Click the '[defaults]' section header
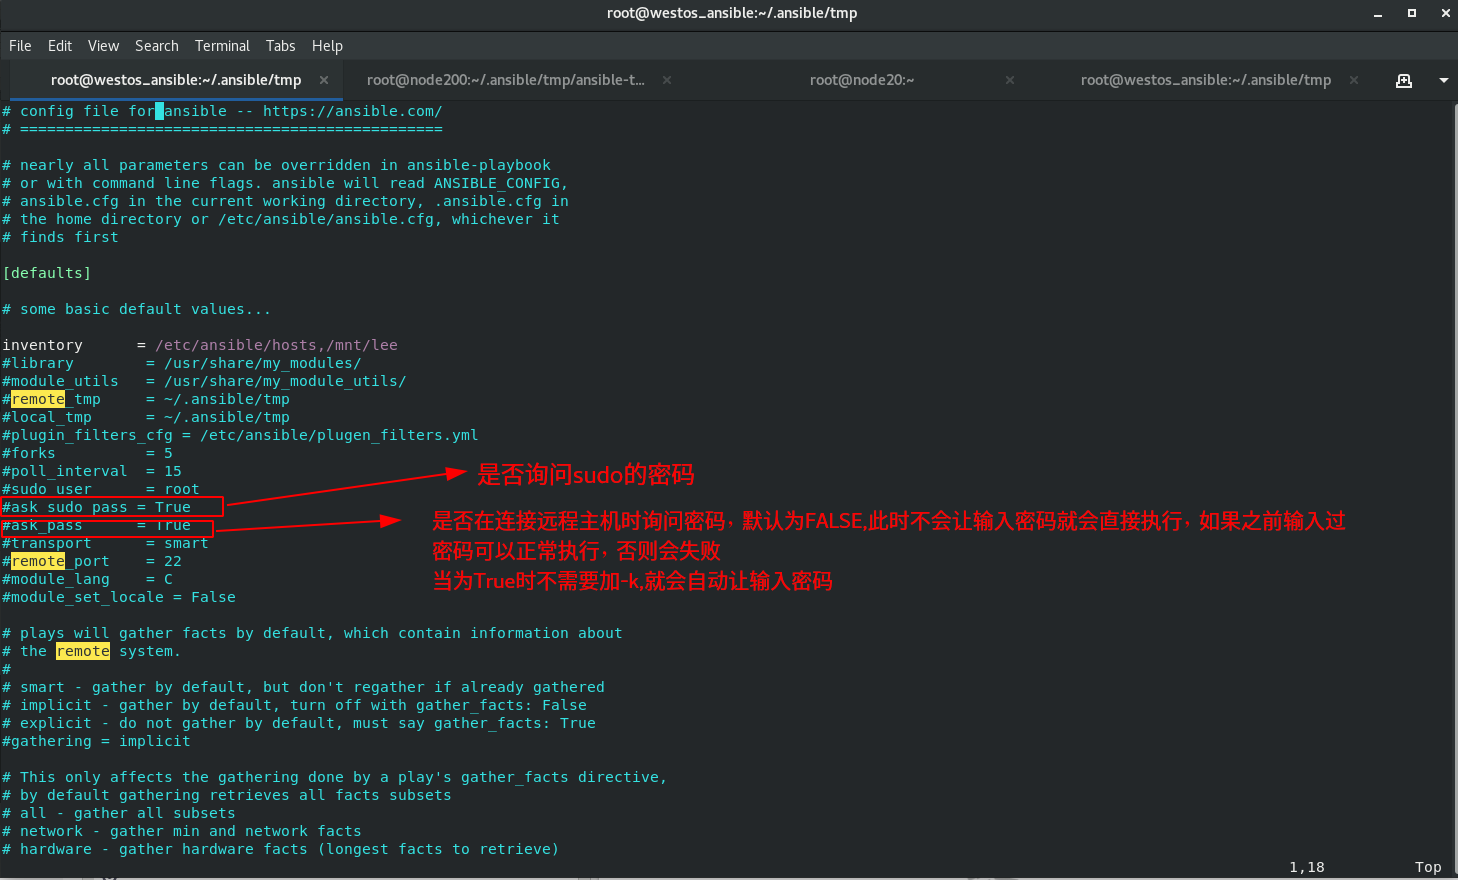Screen dimensions: 1458x880 (x=47, y=273)
